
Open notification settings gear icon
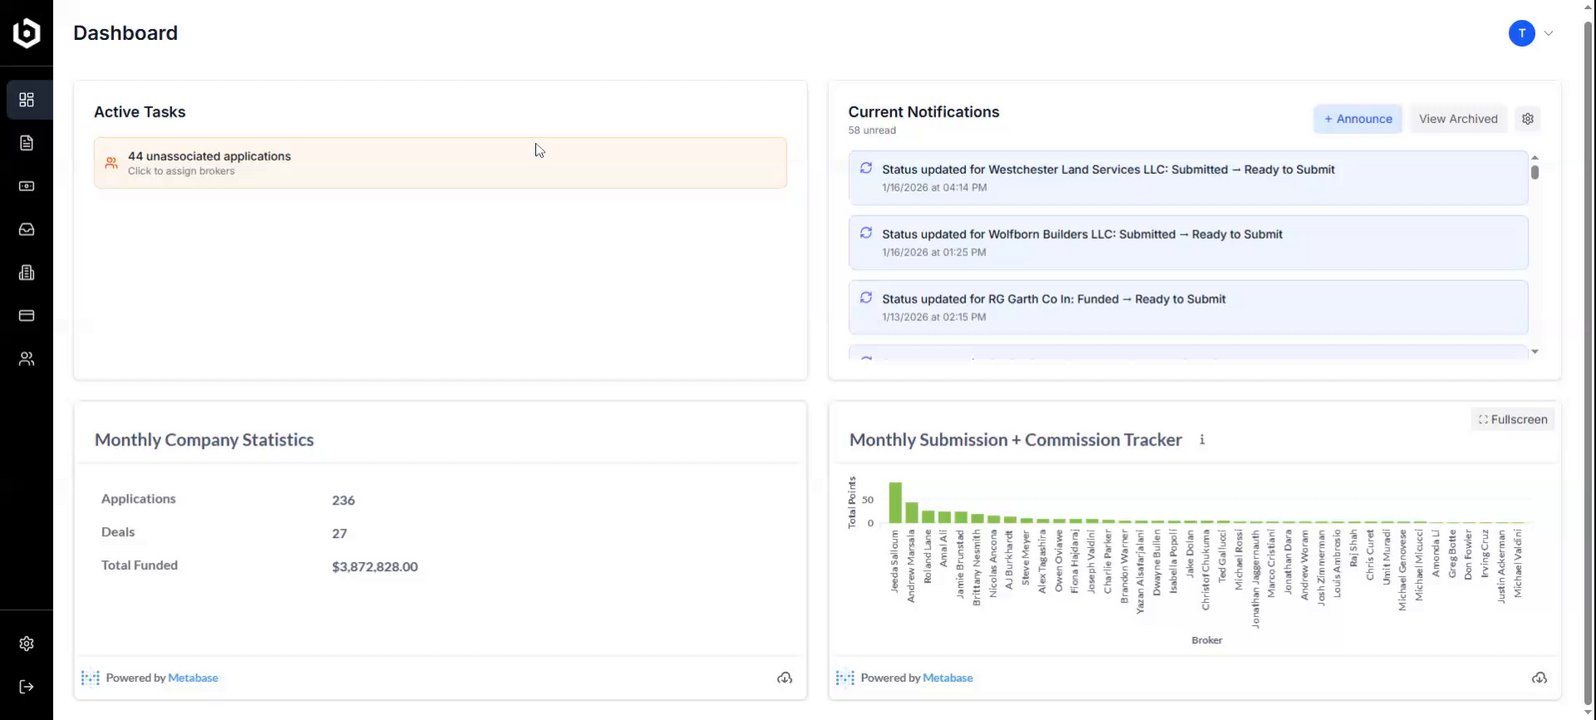pyautogui.click(x=1527, y=119)
